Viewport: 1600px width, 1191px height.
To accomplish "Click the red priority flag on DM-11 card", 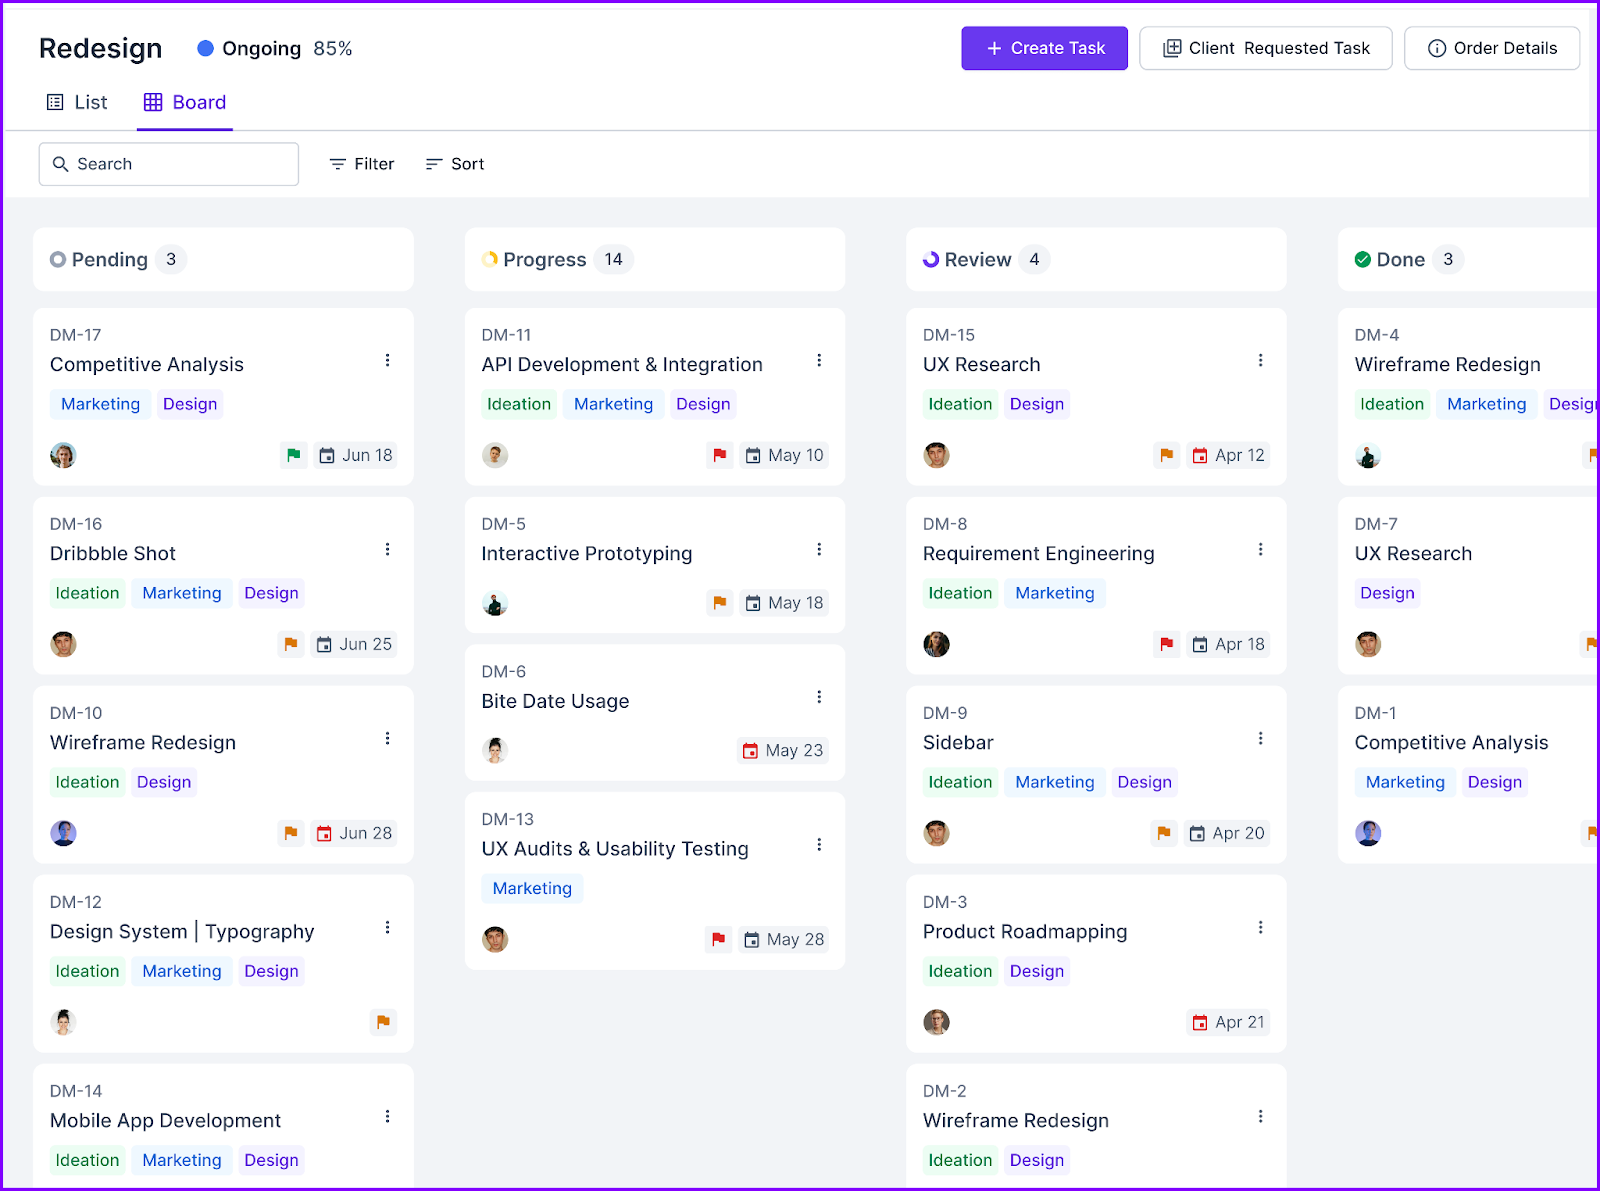I will click(x=719, y=455).
